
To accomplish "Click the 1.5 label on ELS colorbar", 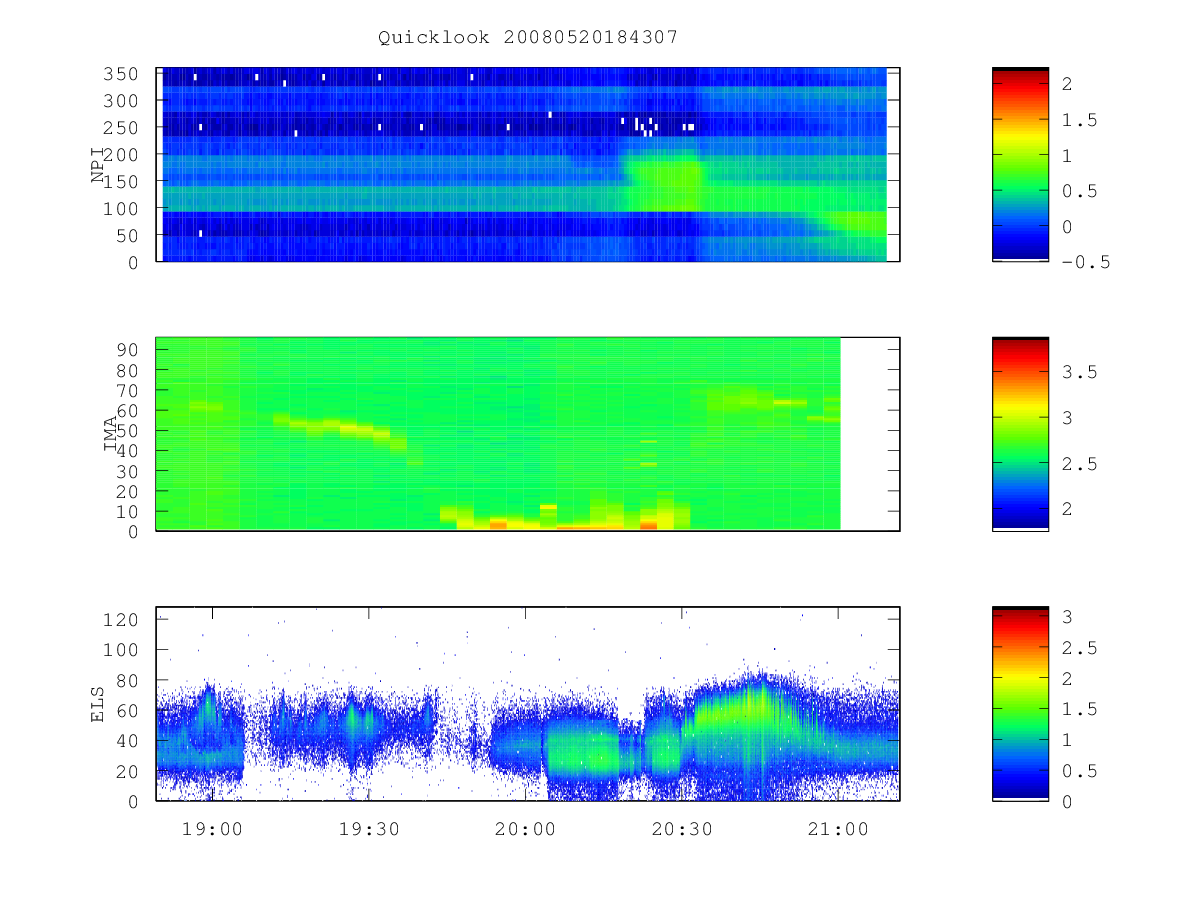I will 1078,709.
